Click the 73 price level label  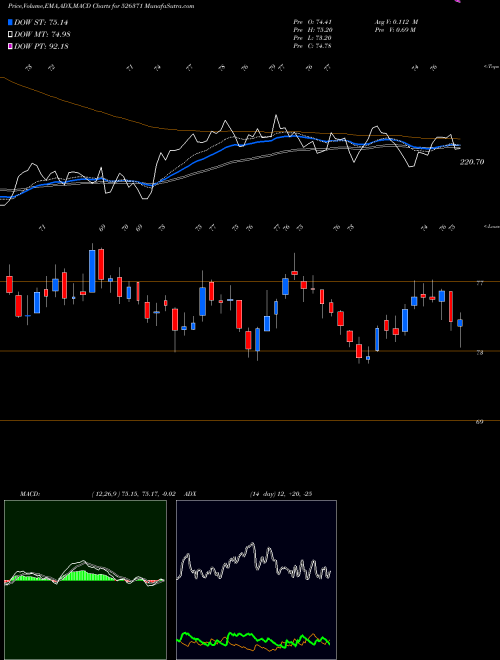pyautogui.click(x=479, y=353)
